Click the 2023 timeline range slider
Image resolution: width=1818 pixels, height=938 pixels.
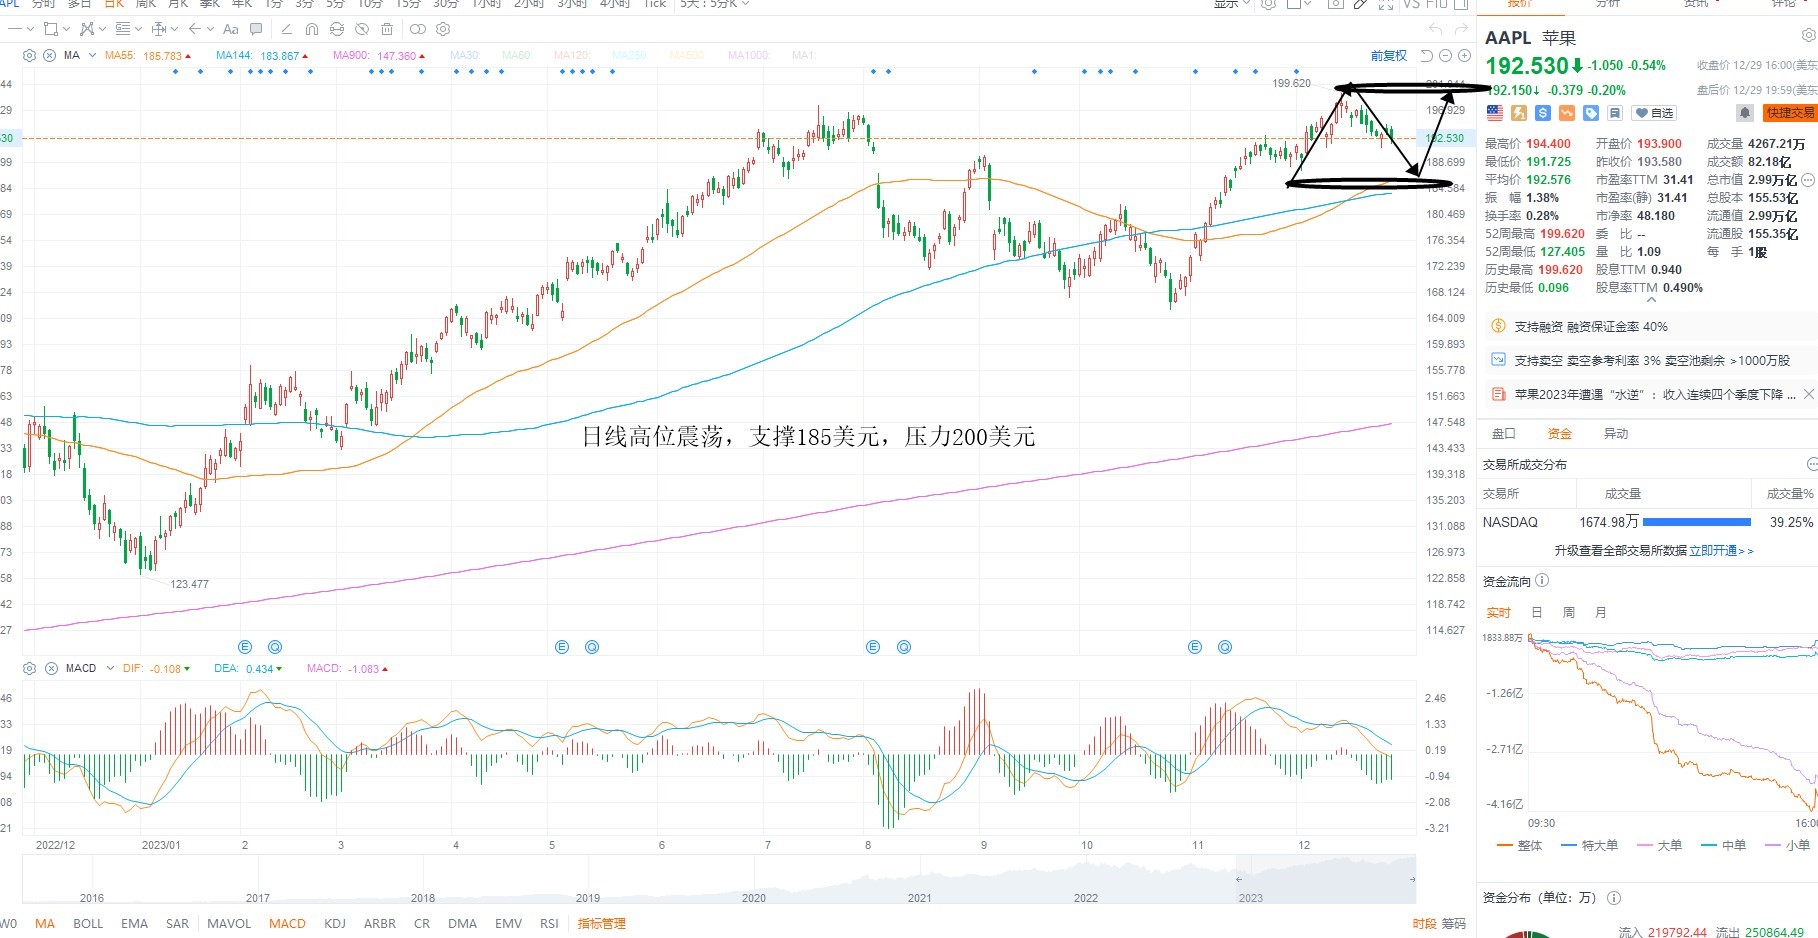pyautogui.click(x=1326, y=880)
